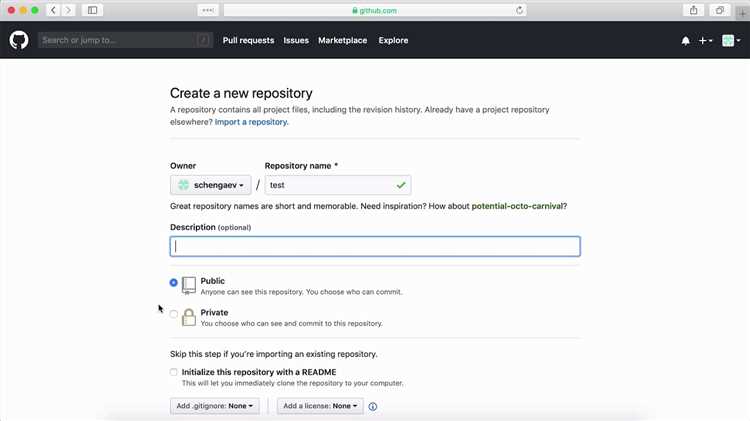
Task: Open the Add a license dropdown
Action: 320,406
